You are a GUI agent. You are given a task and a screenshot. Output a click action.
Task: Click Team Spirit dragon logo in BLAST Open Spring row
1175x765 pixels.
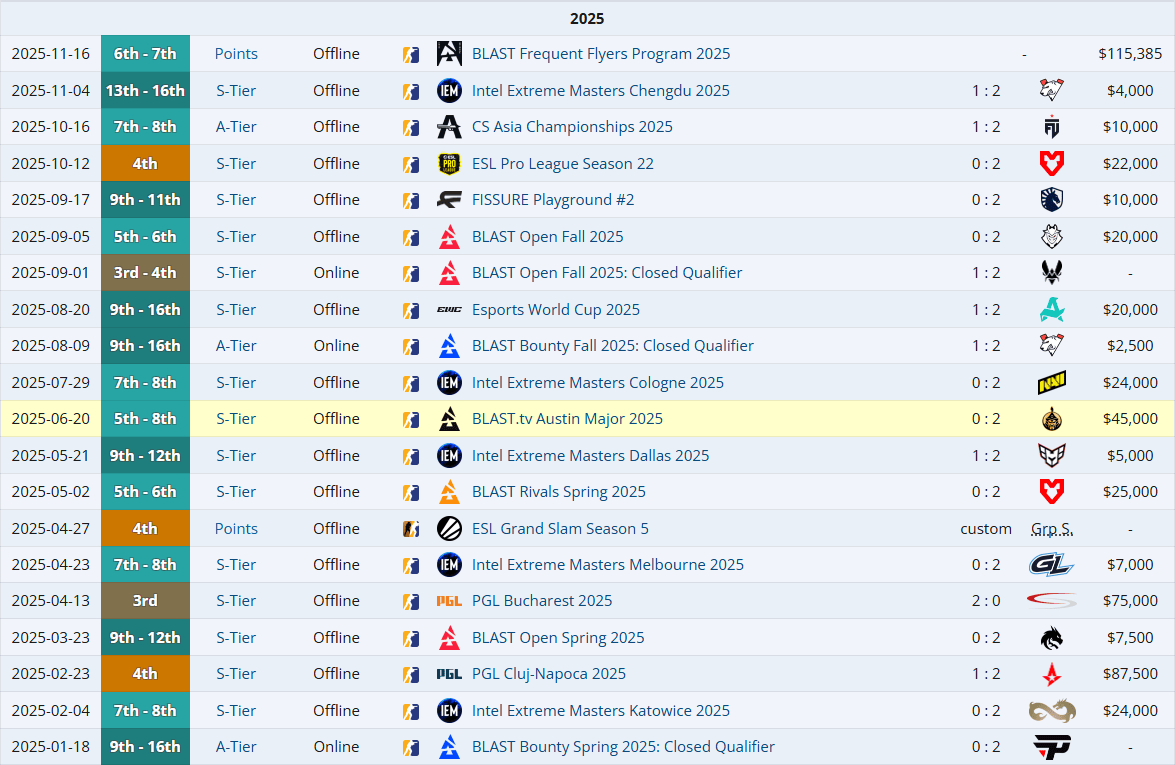click(1051, 638)
